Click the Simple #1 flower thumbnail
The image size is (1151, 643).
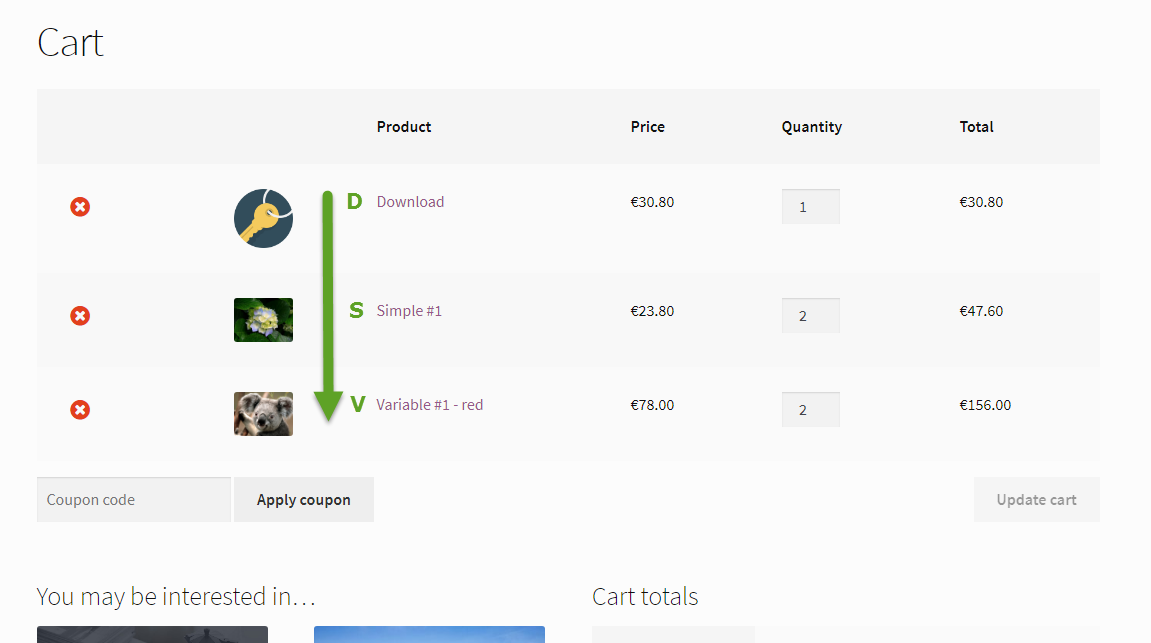(263, 320)
